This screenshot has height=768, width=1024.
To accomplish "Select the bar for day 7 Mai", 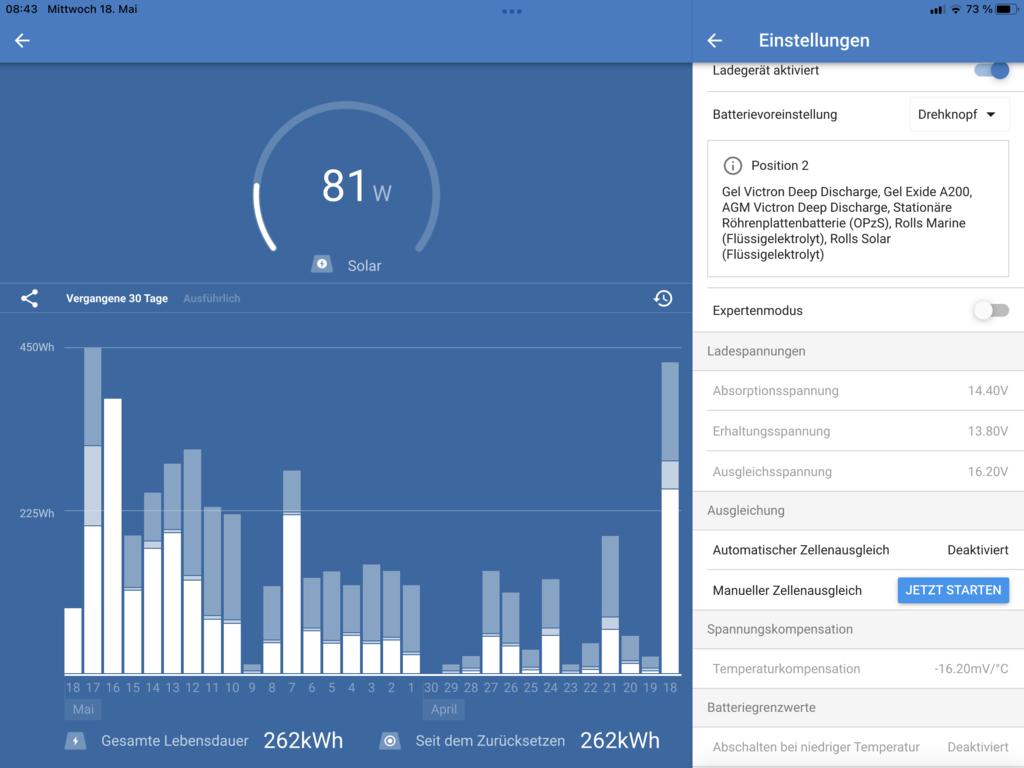I will click(291, 571).
